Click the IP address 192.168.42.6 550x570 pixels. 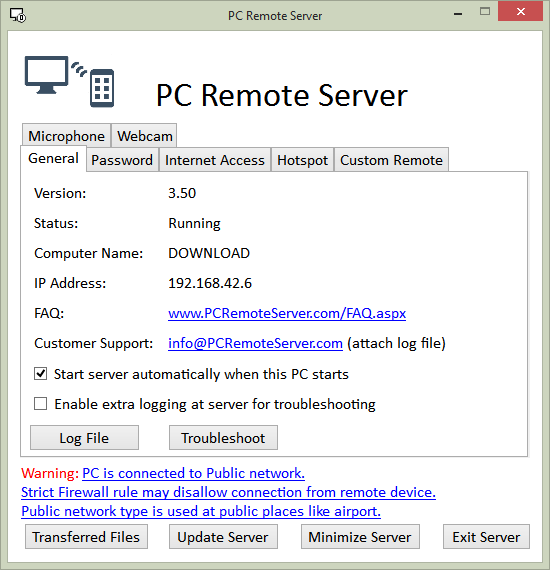pyautogui.click(x=210, y=283)
